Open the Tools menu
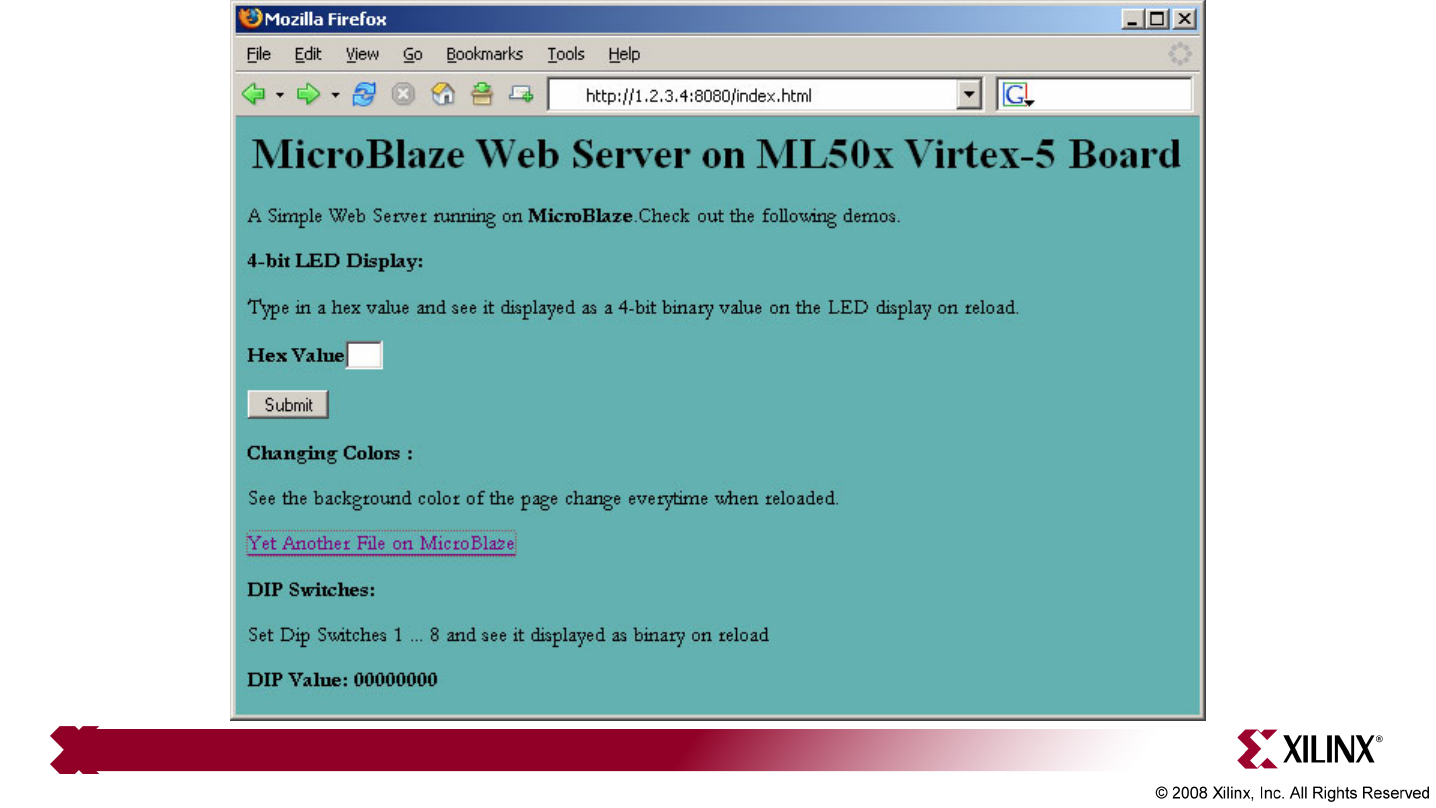This screenshot has height=808, width=1436. point(566,54)
